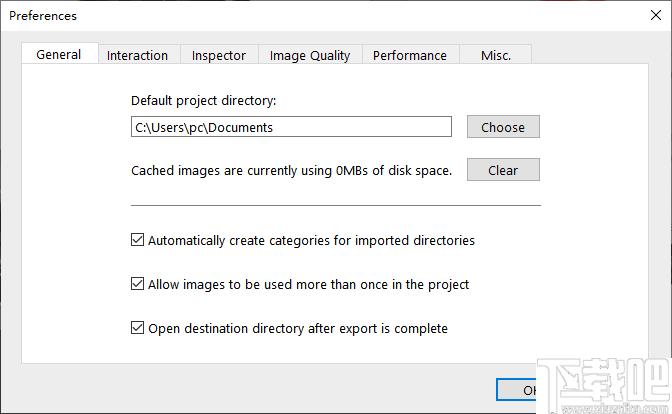
Task: Switch to the General tab
Action: [x=59, y=55]
